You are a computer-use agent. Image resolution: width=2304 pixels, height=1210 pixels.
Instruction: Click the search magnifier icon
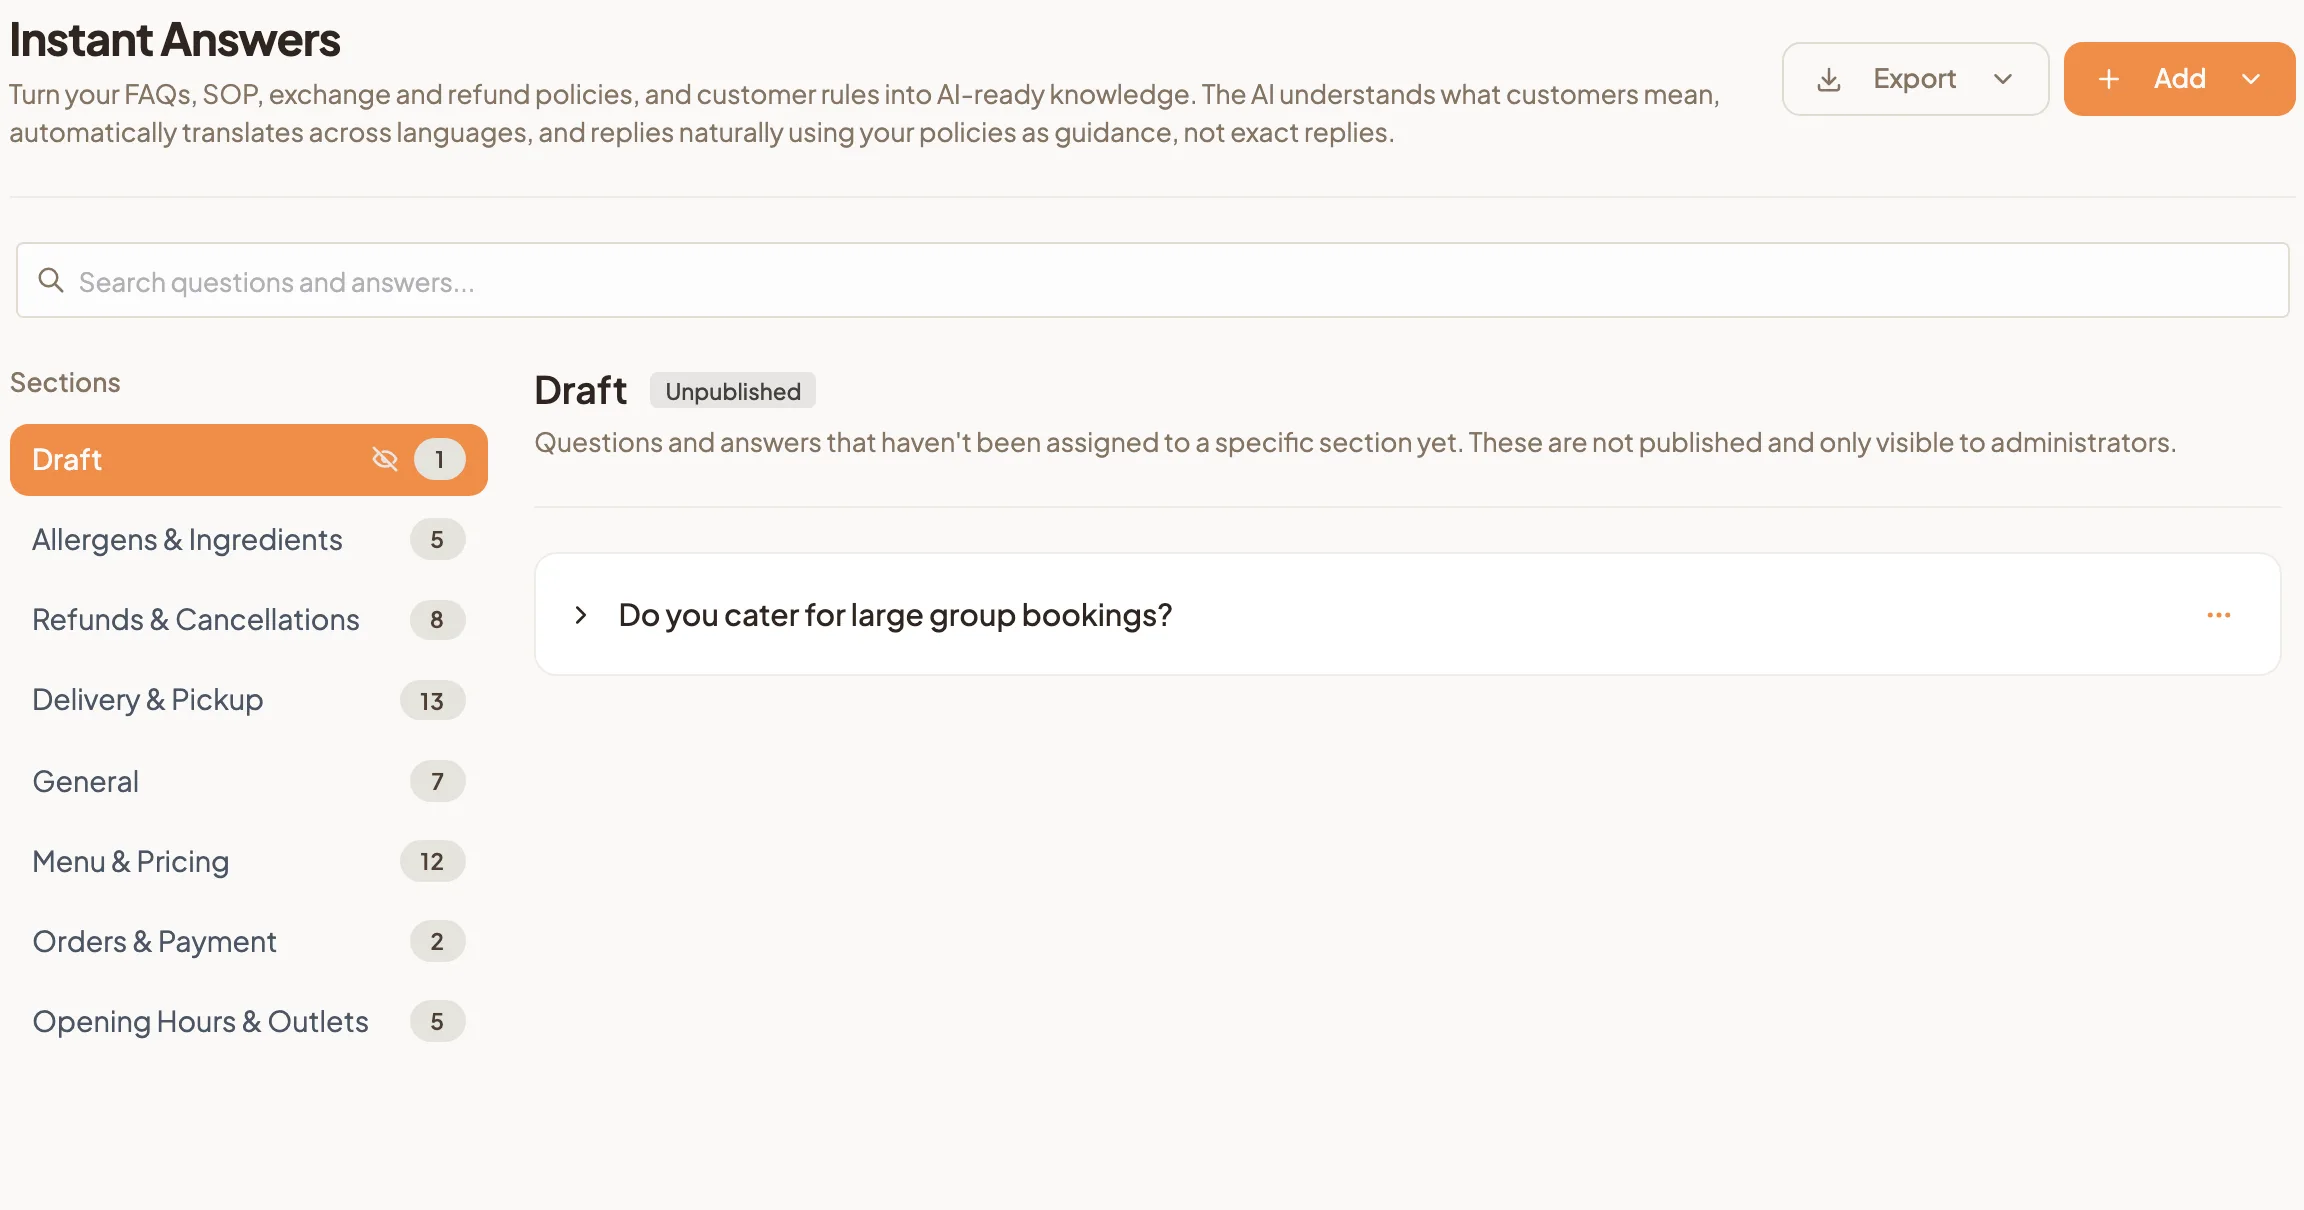(51, 280)
